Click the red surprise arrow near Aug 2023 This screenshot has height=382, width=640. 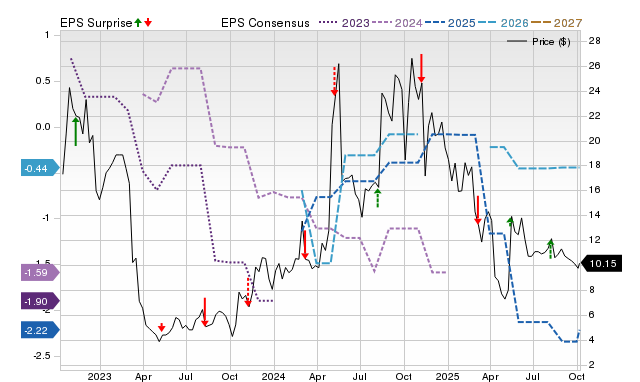click(x=205, y=312)
